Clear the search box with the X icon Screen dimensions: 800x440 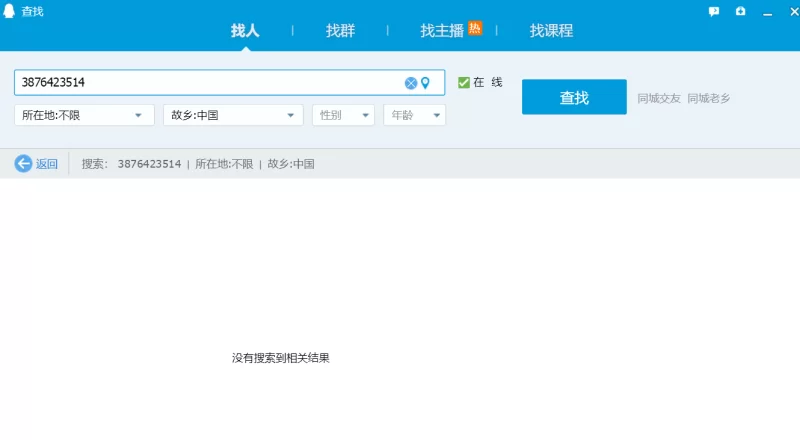point(410,83)
